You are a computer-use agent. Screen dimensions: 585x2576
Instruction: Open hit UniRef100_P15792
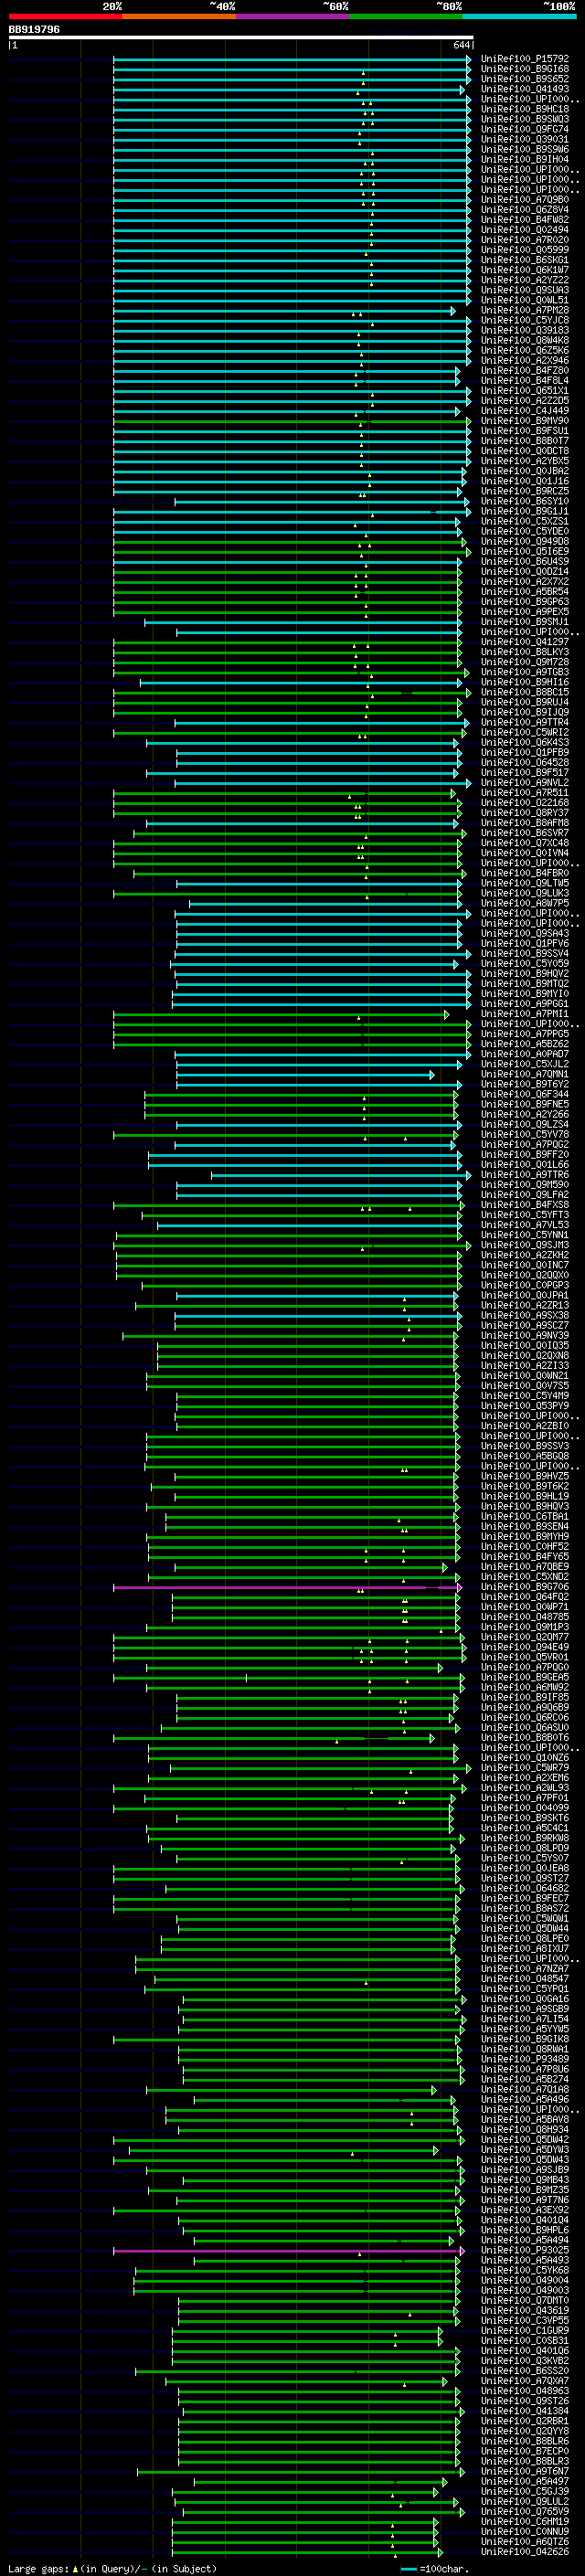(x=525, y=59)
